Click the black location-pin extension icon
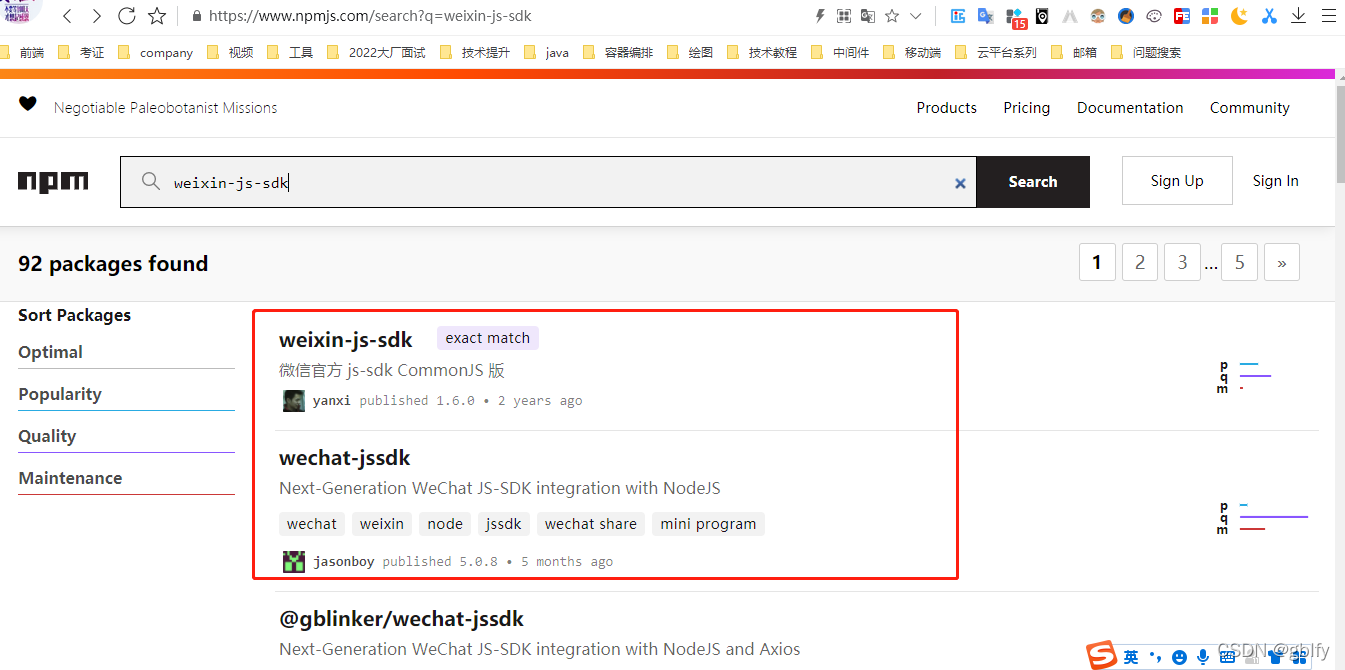1345x670 pixels. (1042, 16)
